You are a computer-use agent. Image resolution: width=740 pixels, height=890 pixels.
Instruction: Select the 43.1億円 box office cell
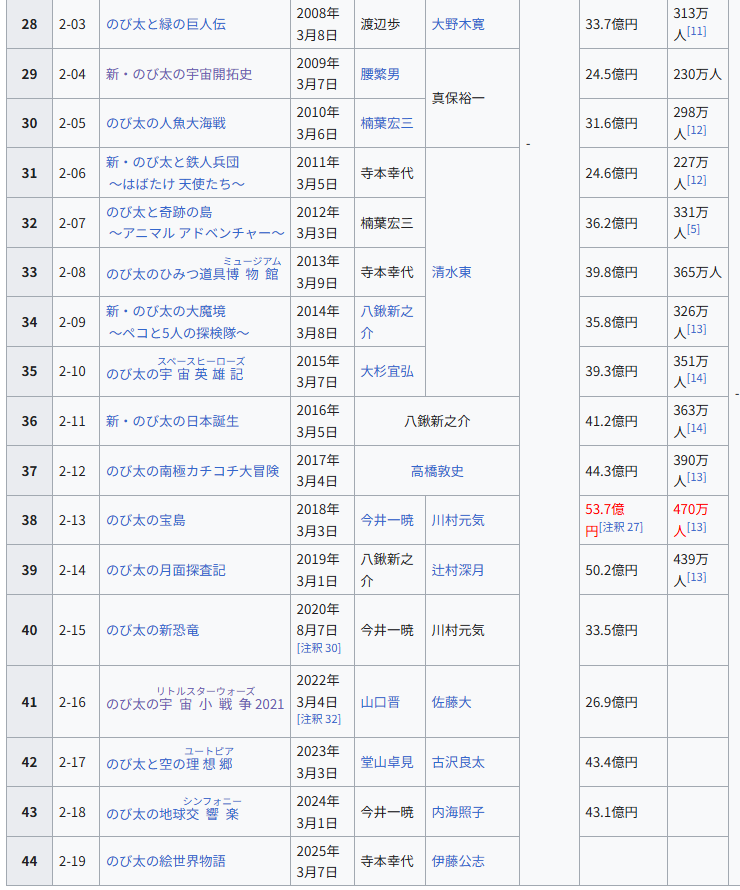click(x=623, y=812)
